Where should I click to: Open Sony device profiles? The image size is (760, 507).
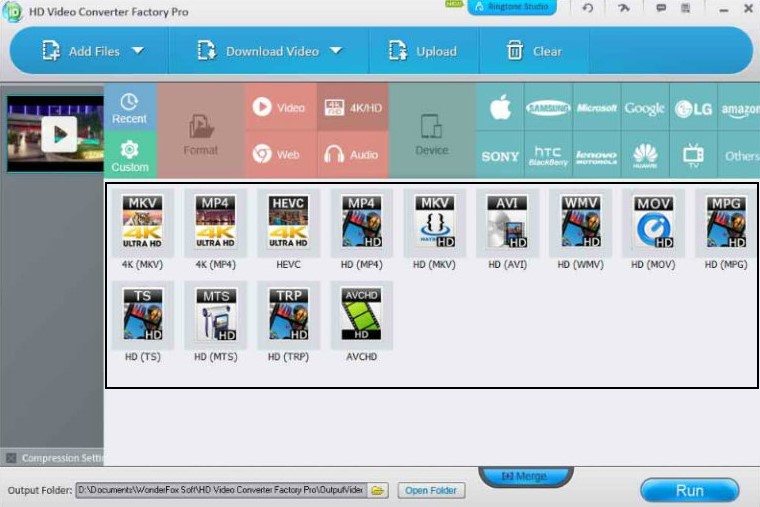tap(500, 155)
